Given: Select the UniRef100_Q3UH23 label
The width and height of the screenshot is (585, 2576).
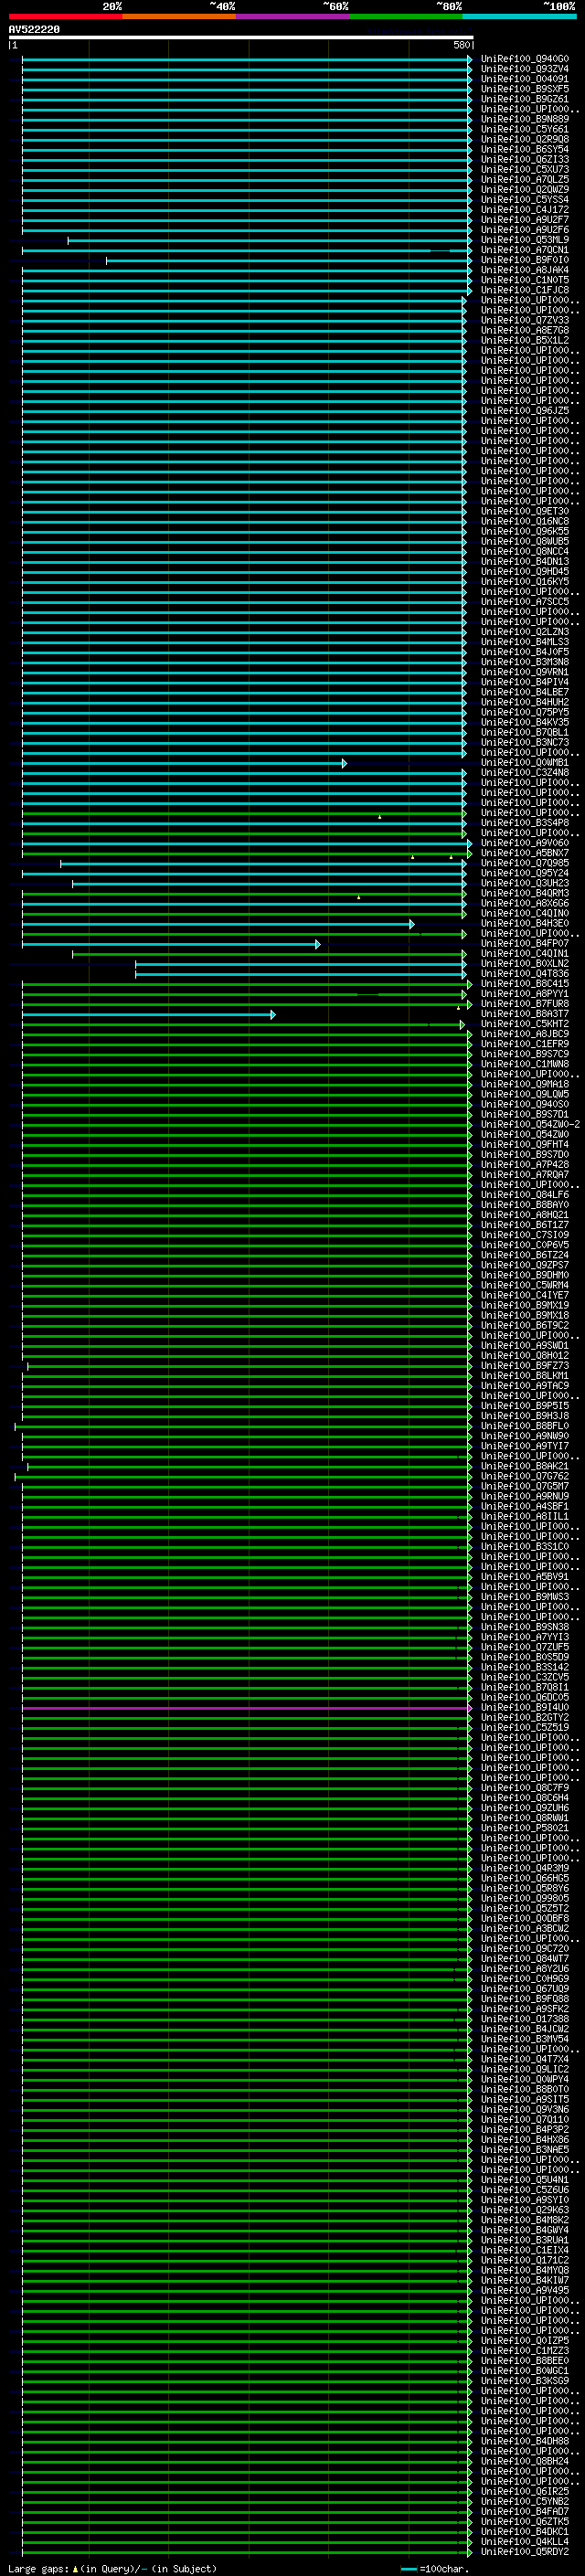Looking at the screenshot, I should coord(524,884).
